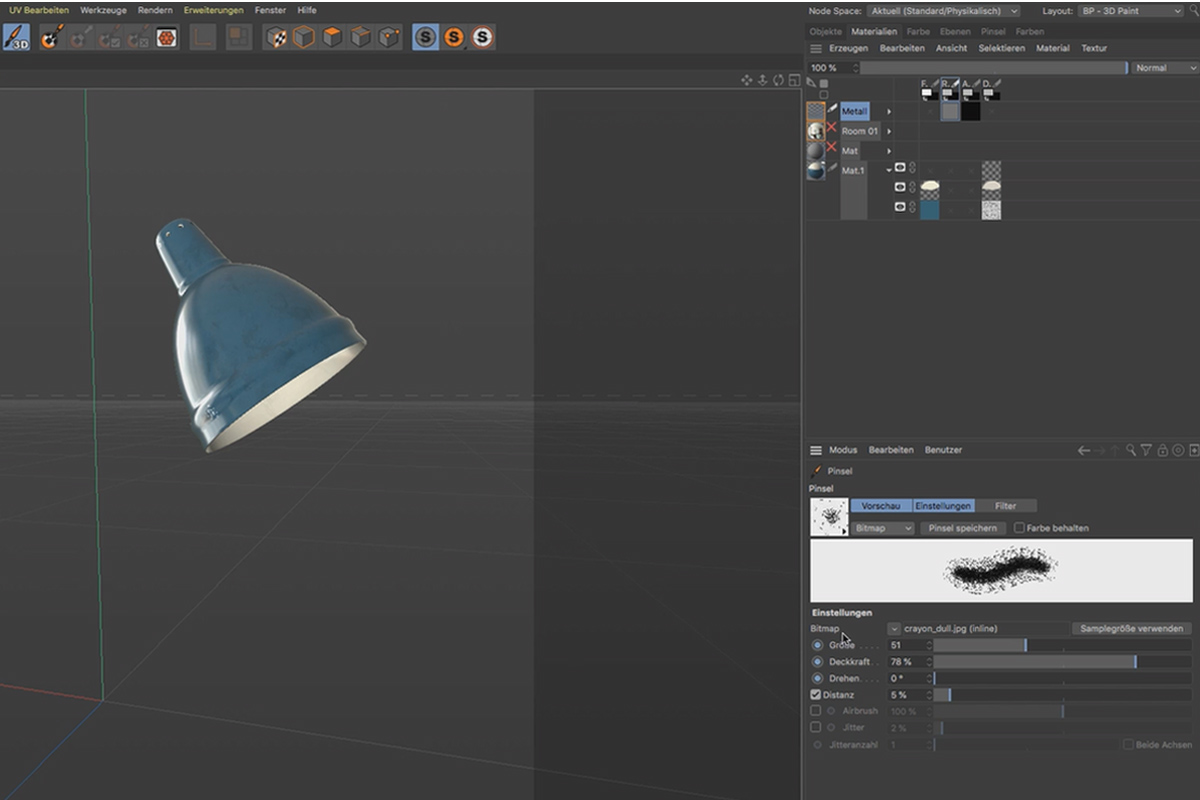Click the Pinsel speichern button
Viewport: 1200px width, 800px height.
(x=962, y=528)
